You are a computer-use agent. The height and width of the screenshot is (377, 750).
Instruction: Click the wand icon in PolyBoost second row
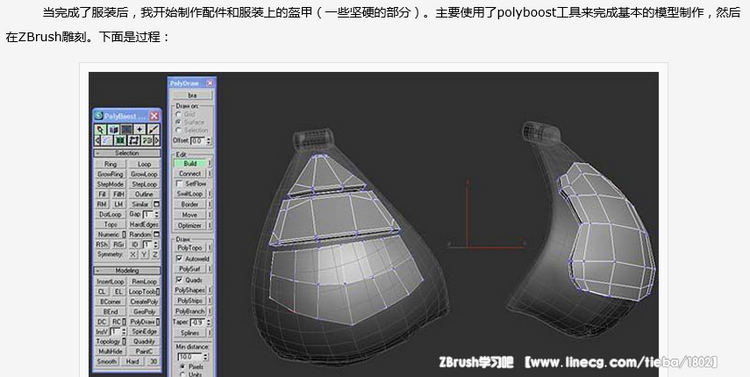[x=107, y=141]
